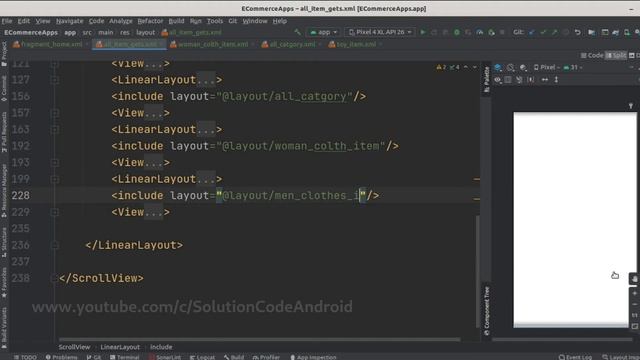The width and height of the screenshot is (640, 360).
Task: Click the editor horizontal scrollbar
Action: 260,339
